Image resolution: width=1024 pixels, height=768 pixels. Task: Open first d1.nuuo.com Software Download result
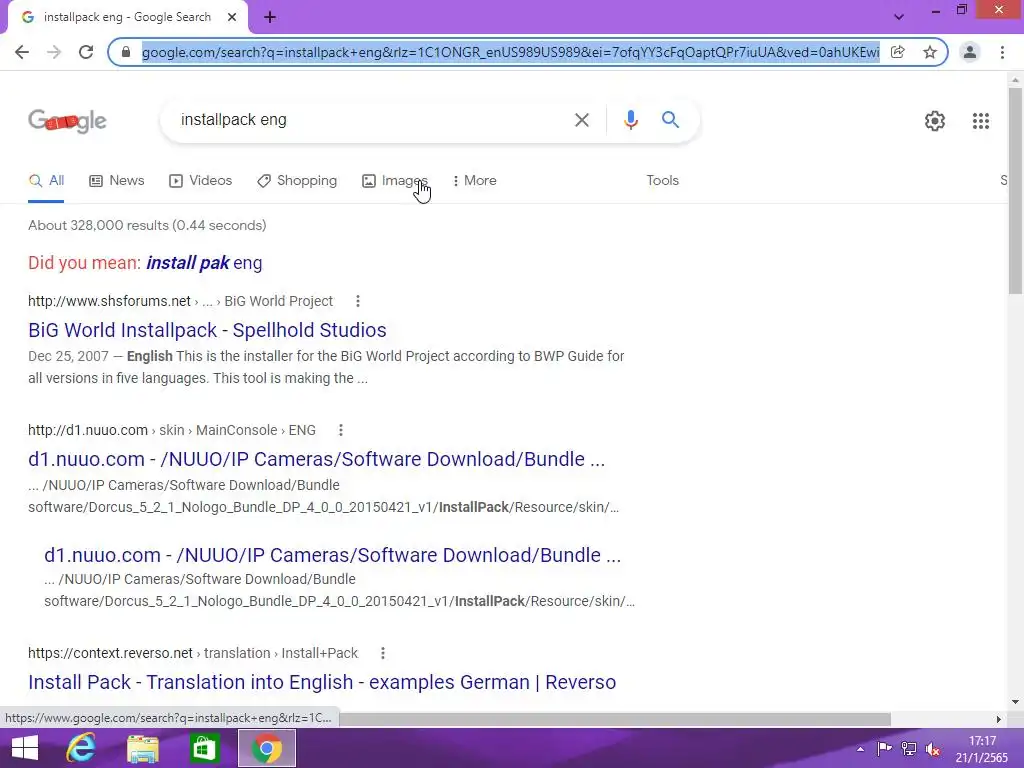(x=317, y=459)
